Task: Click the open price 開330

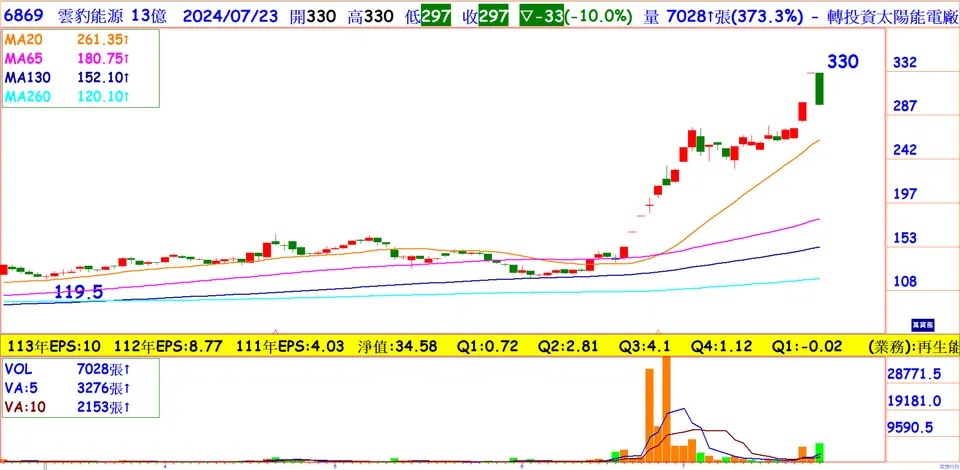Action: (312, 15)
